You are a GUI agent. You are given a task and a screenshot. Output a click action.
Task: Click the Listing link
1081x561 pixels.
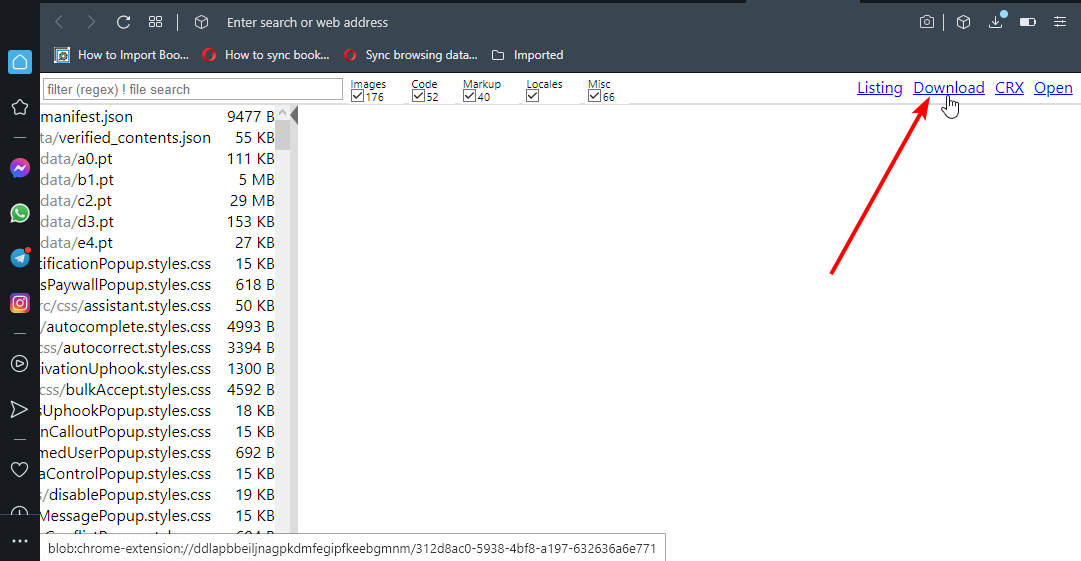[879, 88]
